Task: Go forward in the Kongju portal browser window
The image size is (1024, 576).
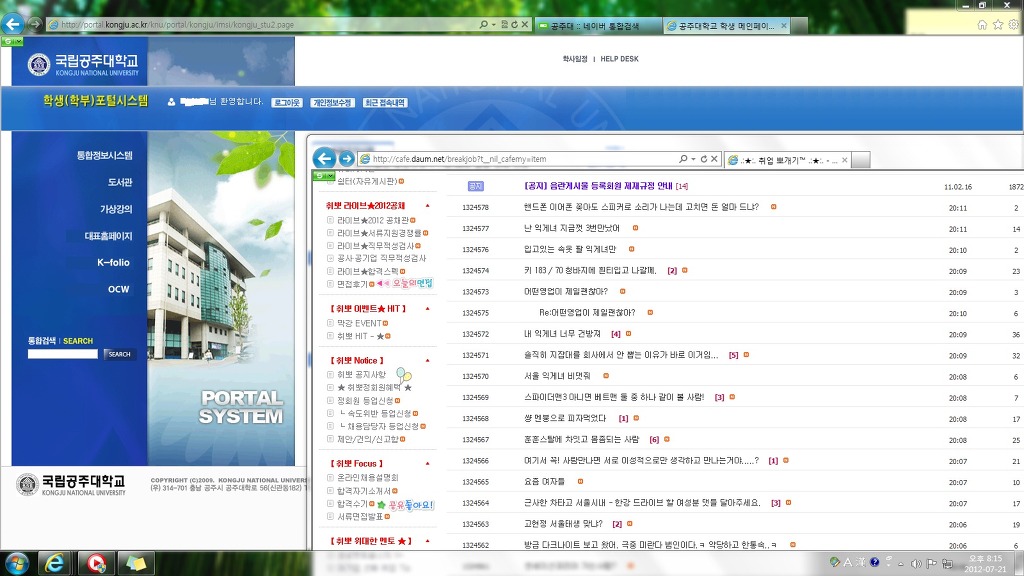Action: tap(35, 24)
